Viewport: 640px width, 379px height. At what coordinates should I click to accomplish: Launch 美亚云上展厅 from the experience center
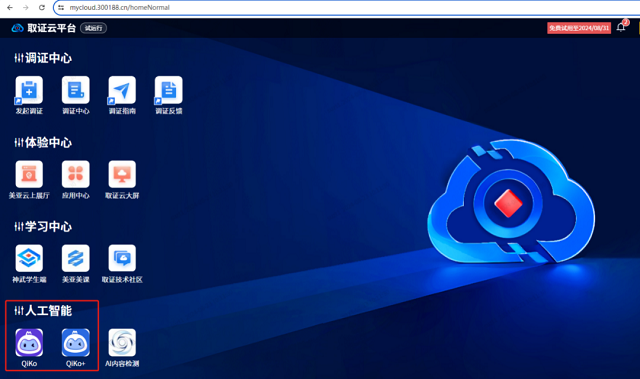coord(29,174)
